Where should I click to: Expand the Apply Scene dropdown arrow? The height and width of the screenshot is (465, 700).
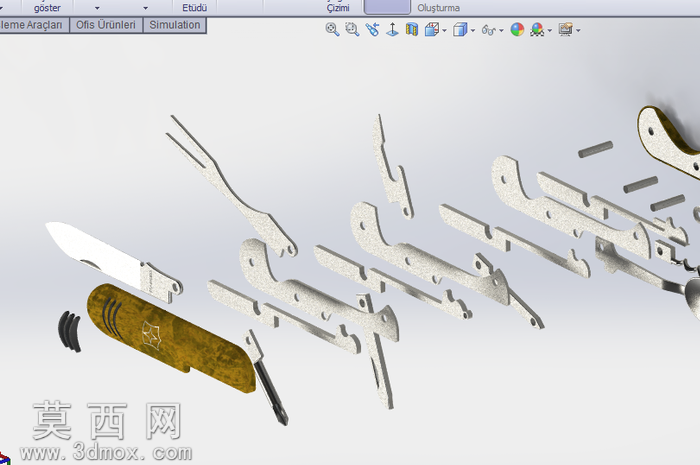pos(550,30)
